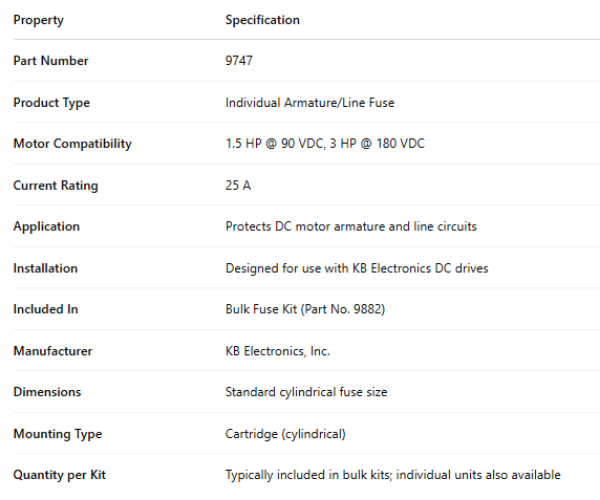The image size is (600, 500).
Task: Click Standard cylindrical fuse size text
Action: coord(306,392)
